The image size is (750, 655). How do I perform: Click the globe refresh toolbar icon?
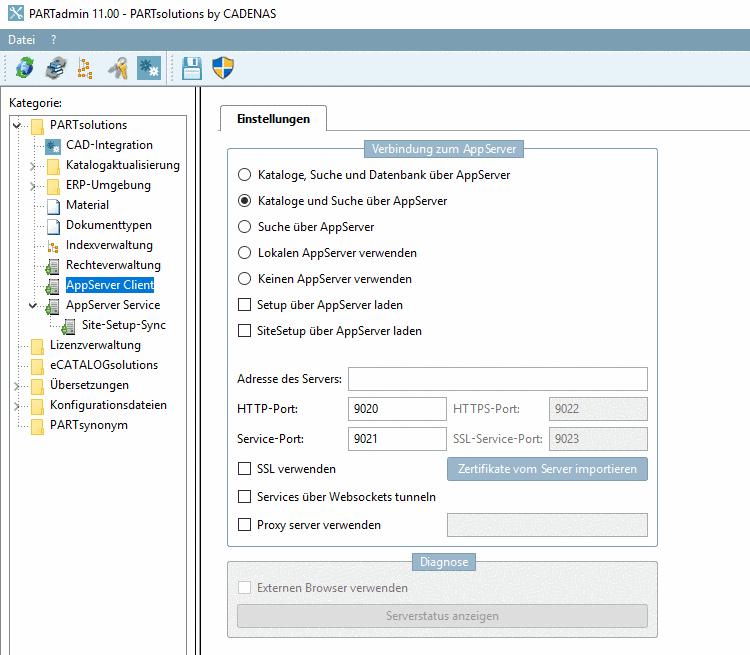tap(25, 67)
